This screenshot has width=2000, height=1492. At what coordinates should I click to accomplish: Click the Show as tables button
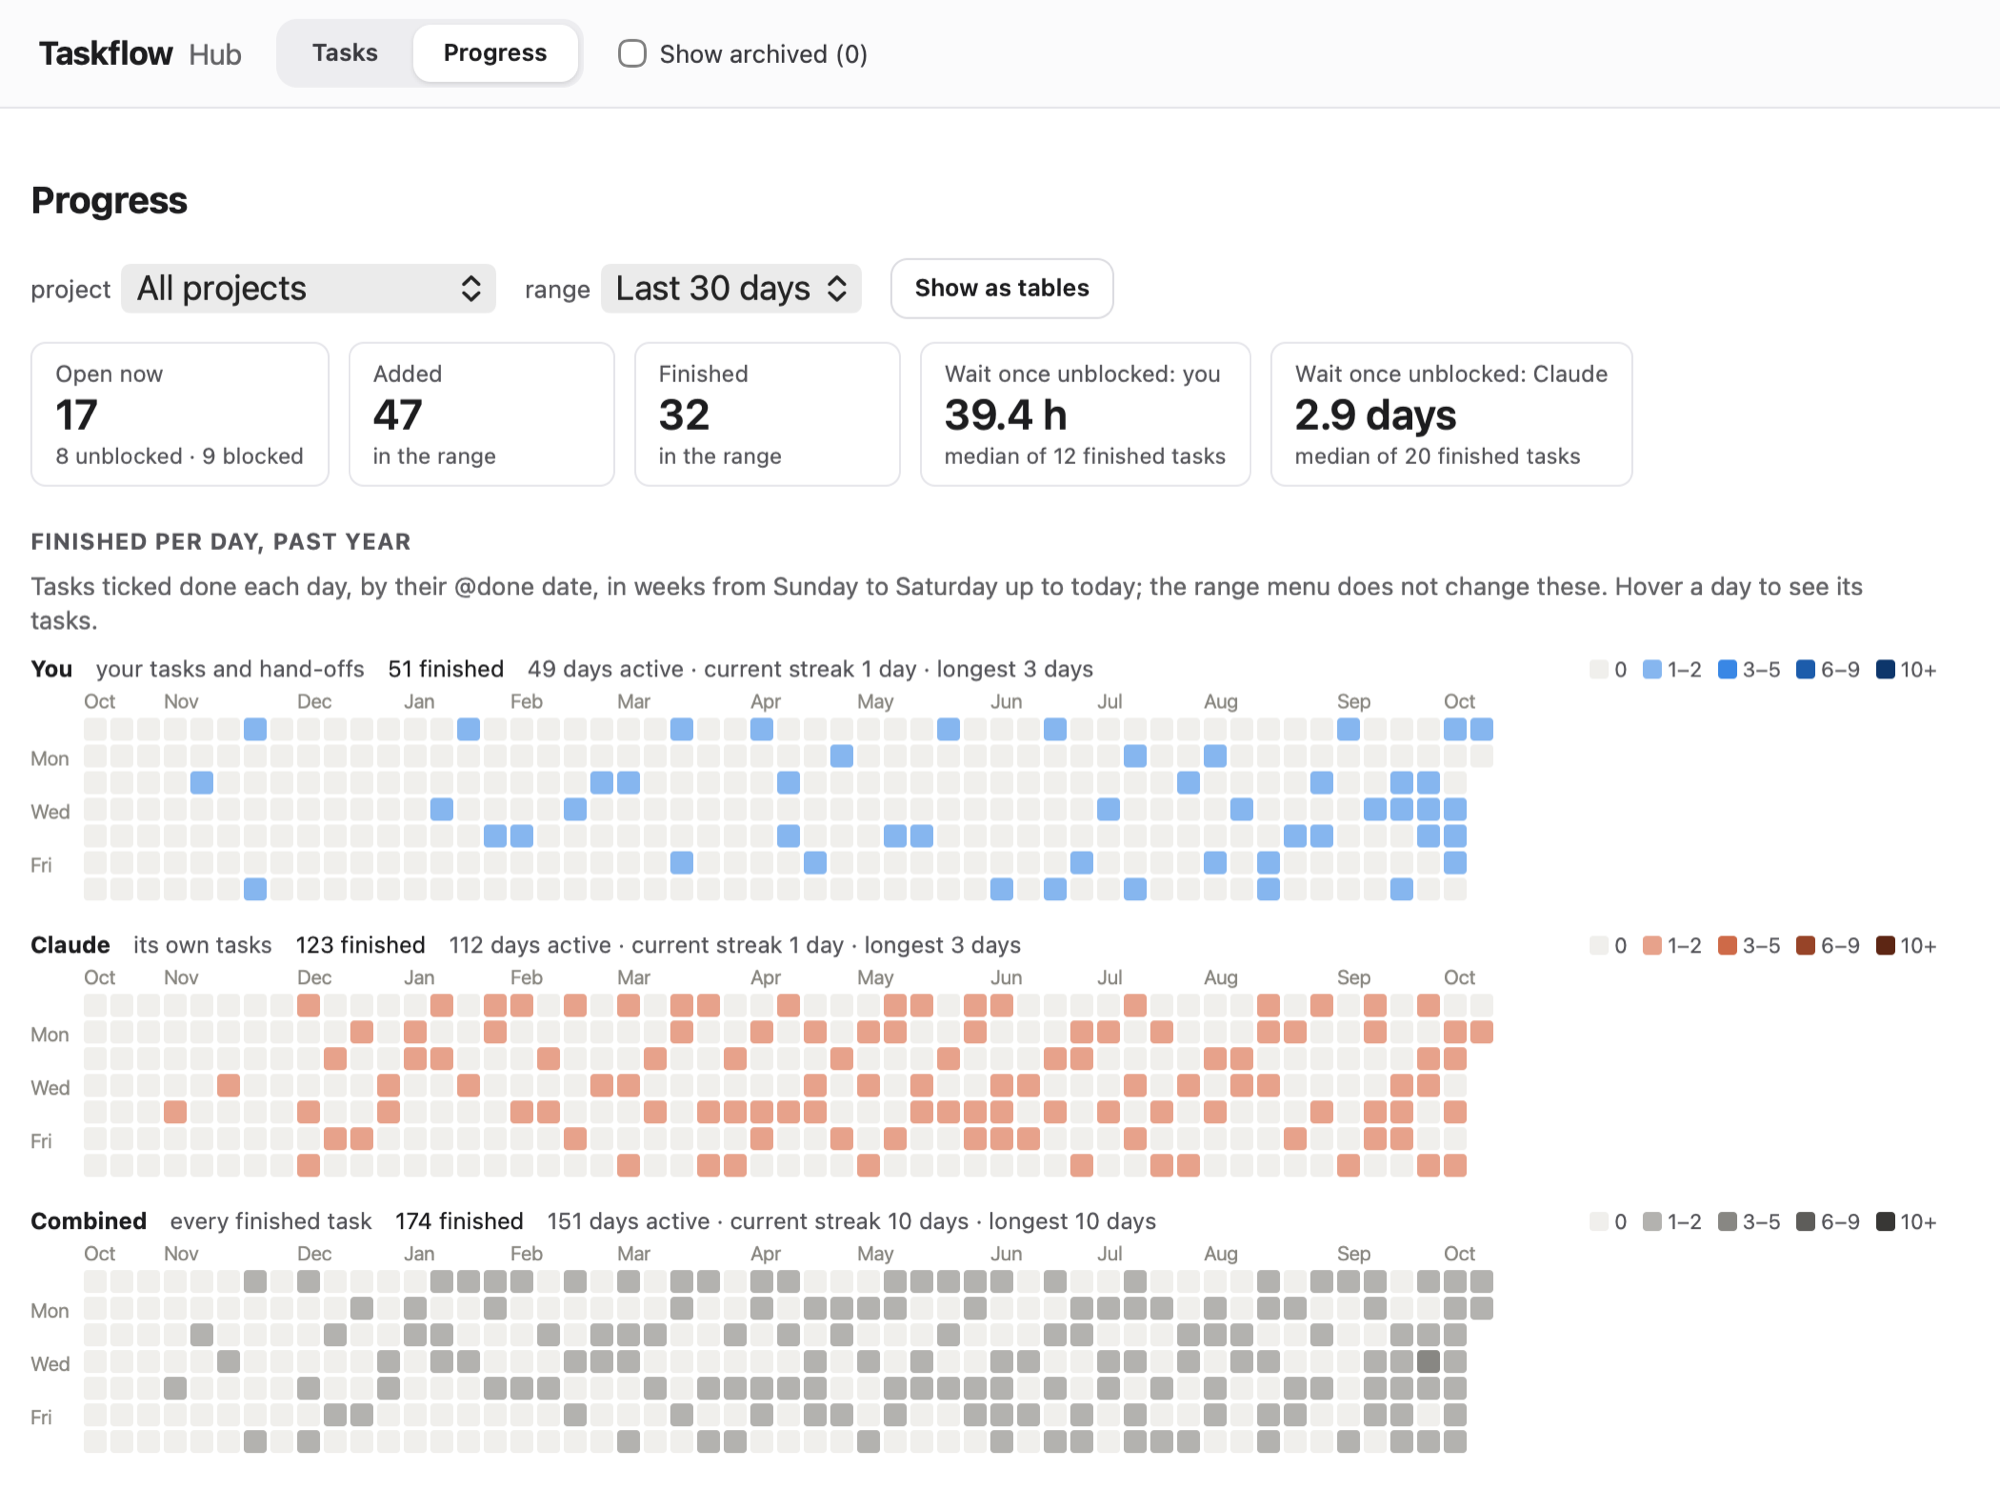coord(1002,289)
